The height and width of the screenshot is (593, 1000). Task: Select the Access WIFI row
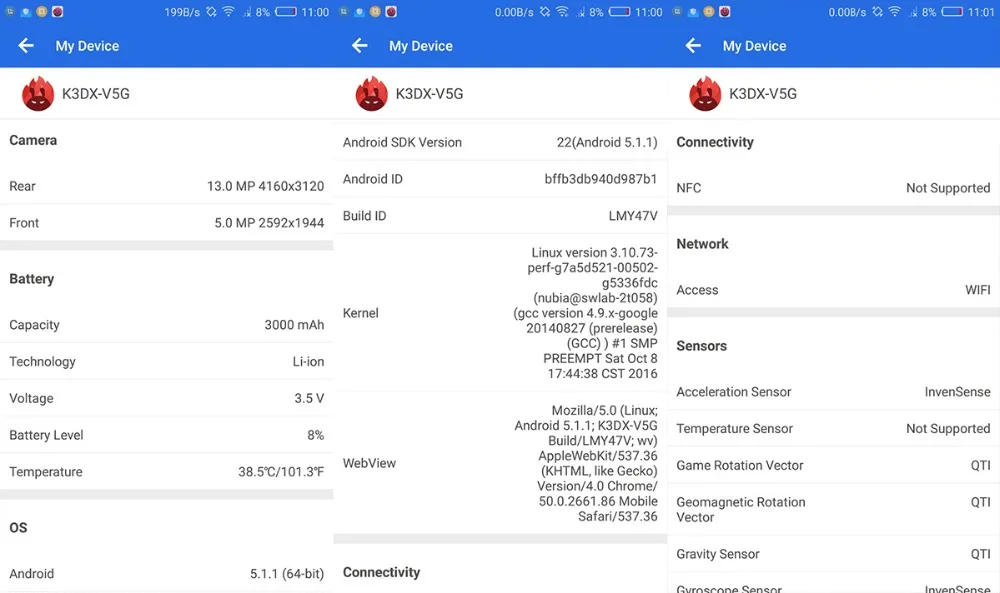(x=834, y=290)
